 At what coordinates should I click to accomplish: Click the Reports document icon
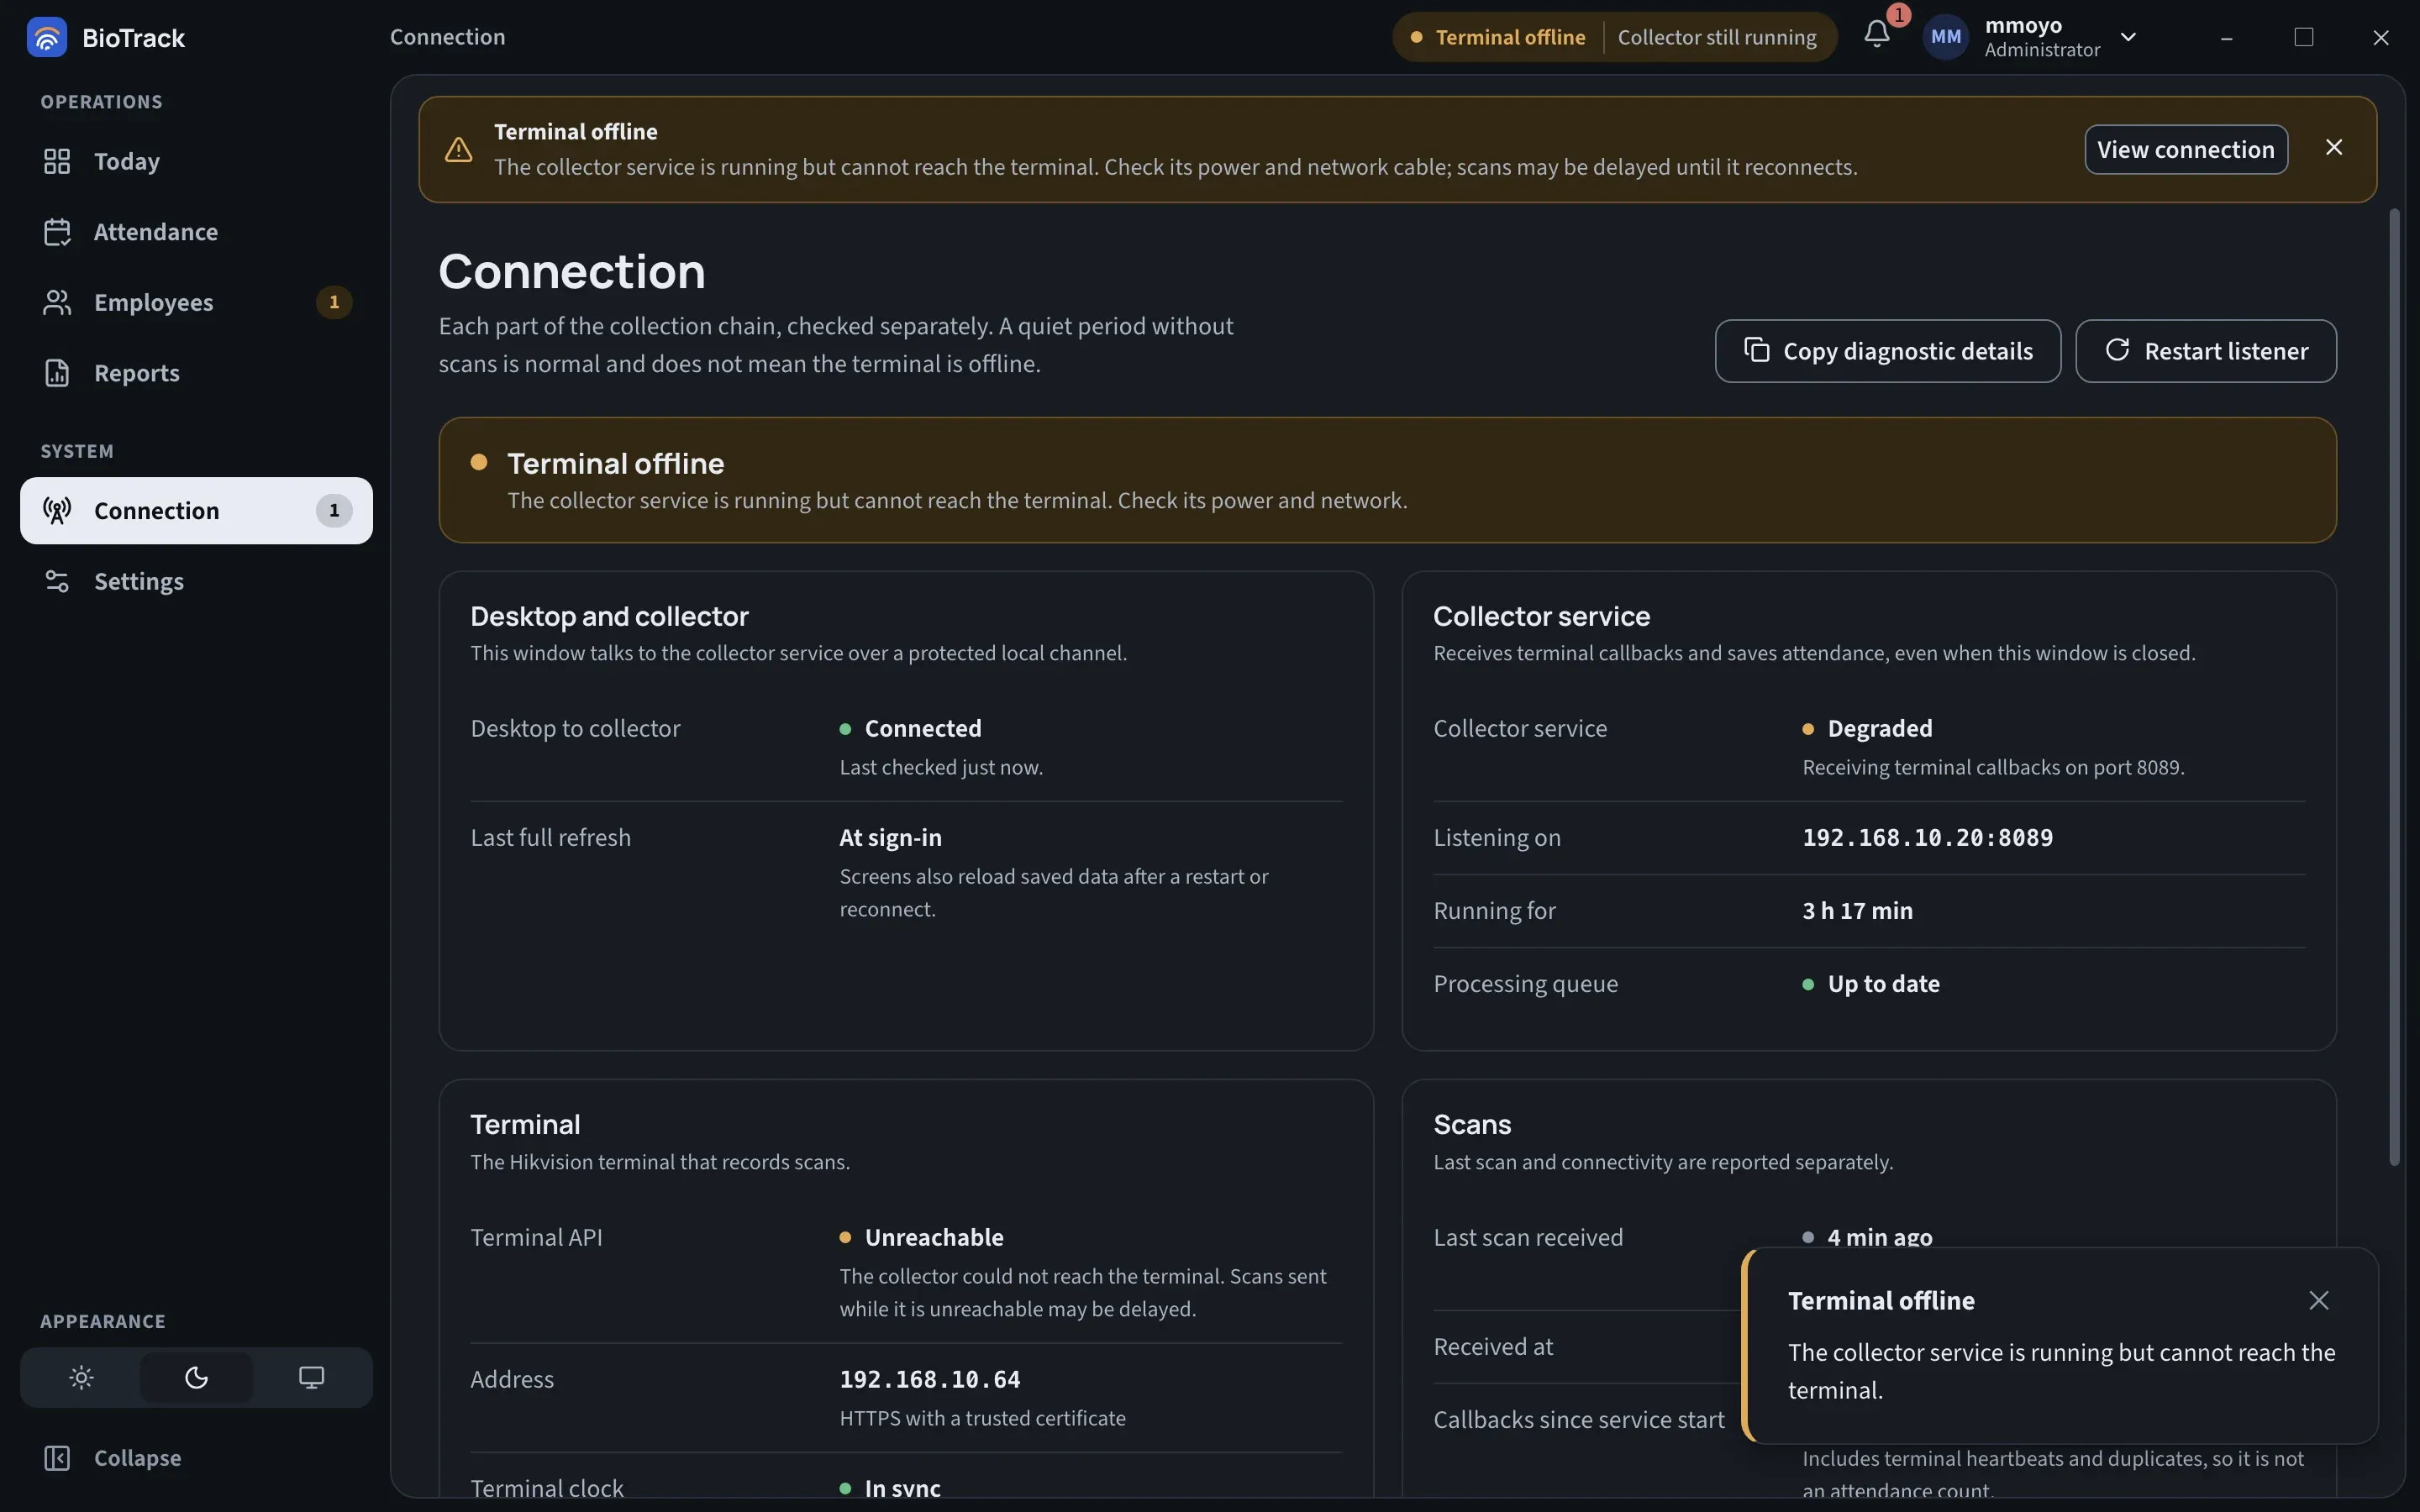click(57, 373)
